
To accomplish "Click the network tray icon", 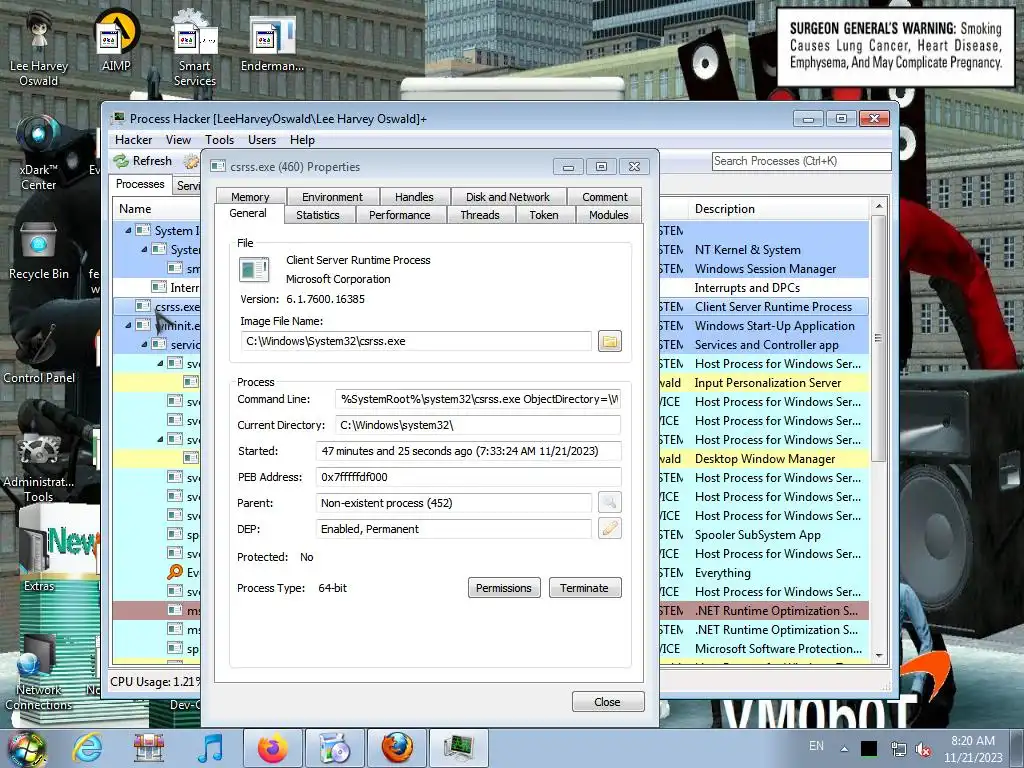I will point(899,749).
